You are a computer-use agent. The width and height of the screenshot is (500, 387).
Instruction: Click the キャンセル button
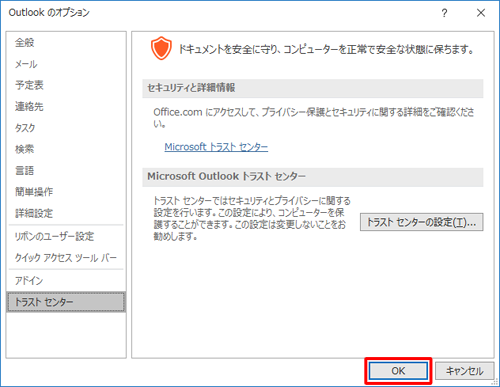(x=465, y=371)
